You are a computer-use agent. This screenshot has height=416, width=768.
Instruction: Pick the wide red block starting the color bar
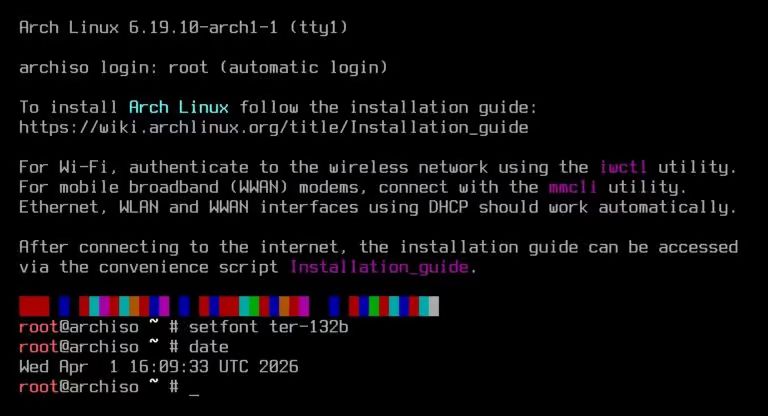34,306
